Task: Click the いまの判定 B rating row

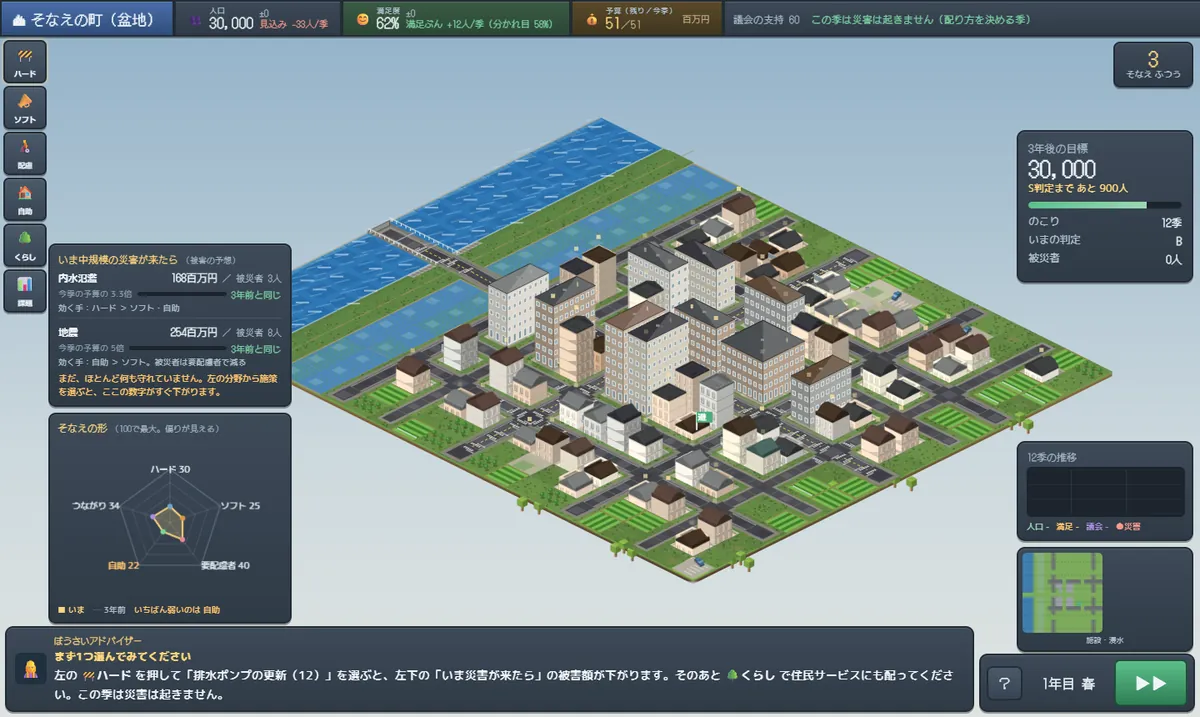Action: click(x=1104, y=240)
